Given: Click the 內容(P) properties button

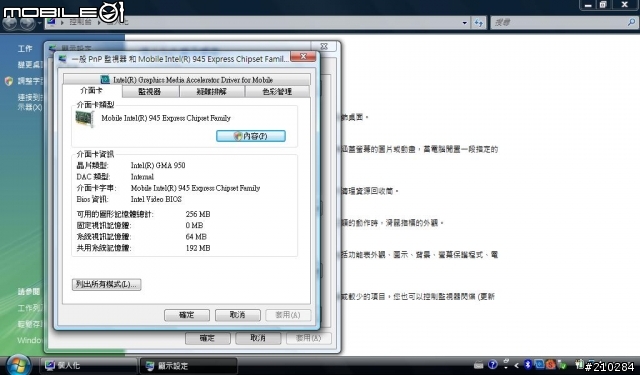Looking at the screenshot, I should coord(251,136).
